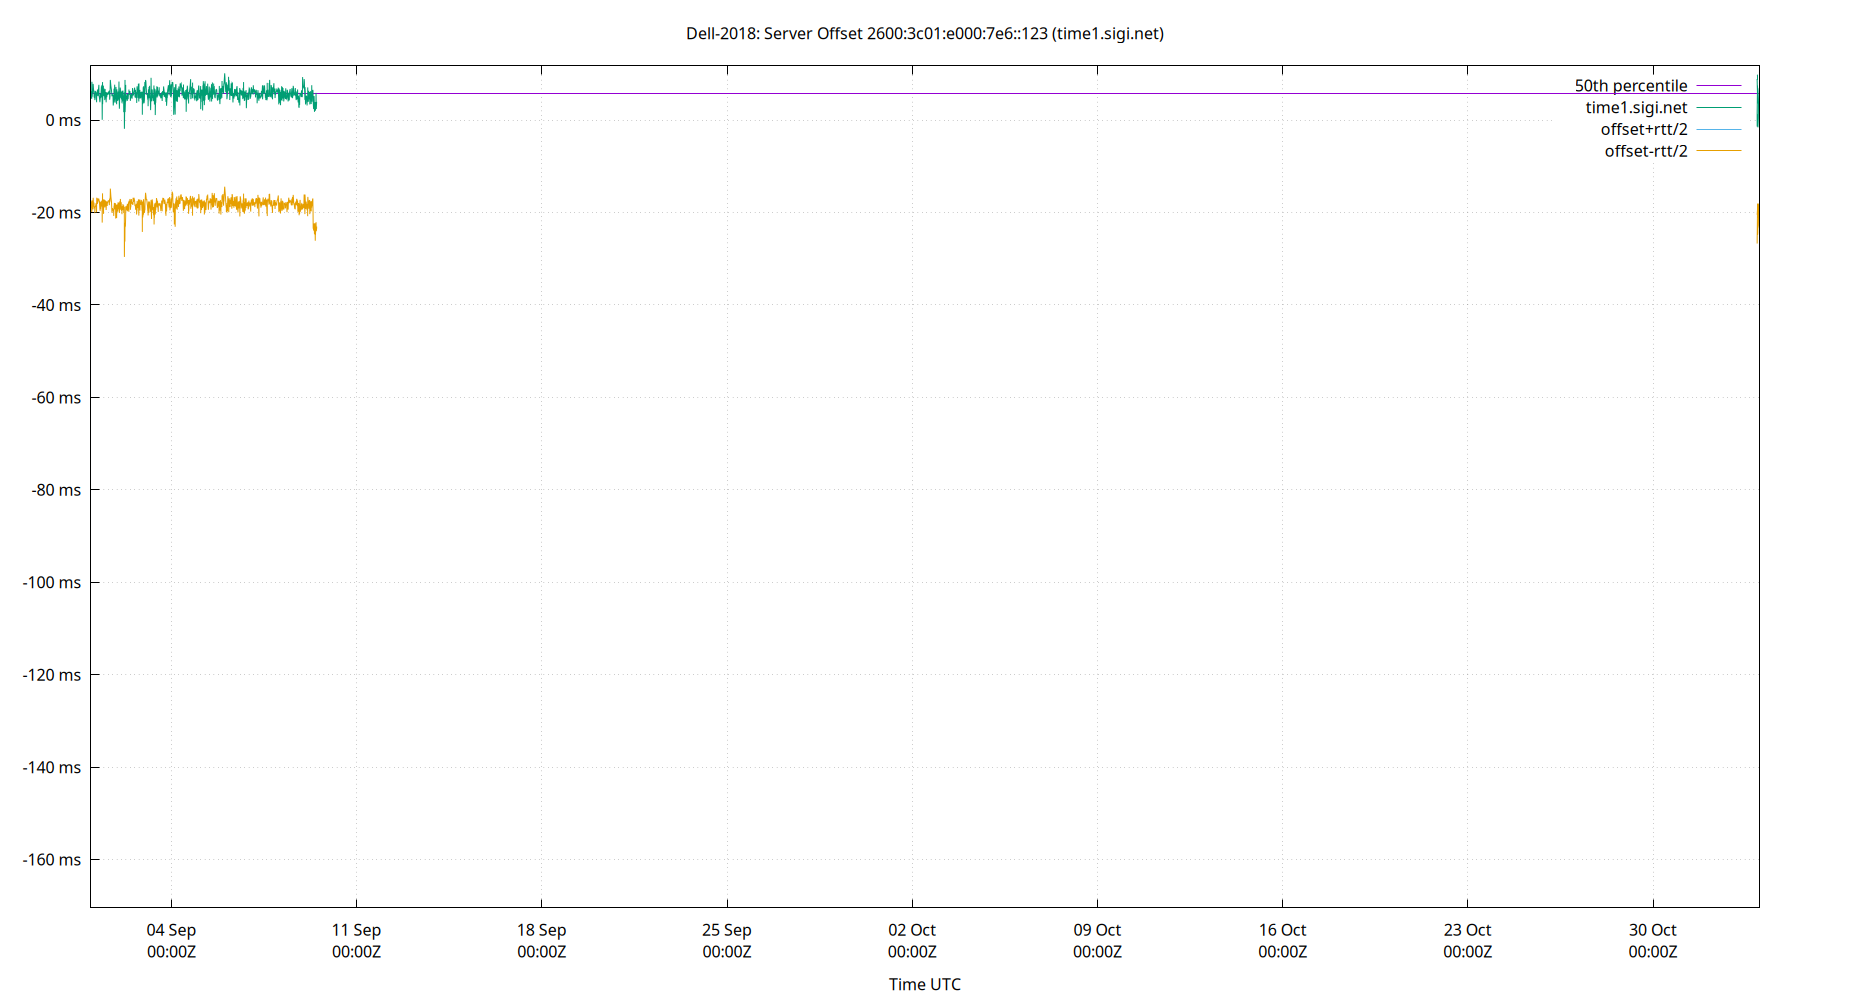The width and height of the screenshot is (1850, 1000).
Task: Click the 50th percentile legend entry
Action: pyautogui.click(x=1631, y=85)
